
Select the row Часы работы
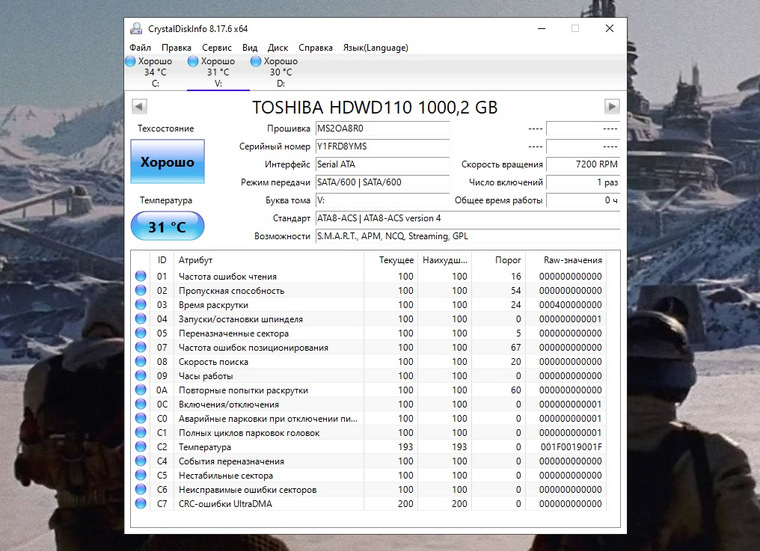369,376
